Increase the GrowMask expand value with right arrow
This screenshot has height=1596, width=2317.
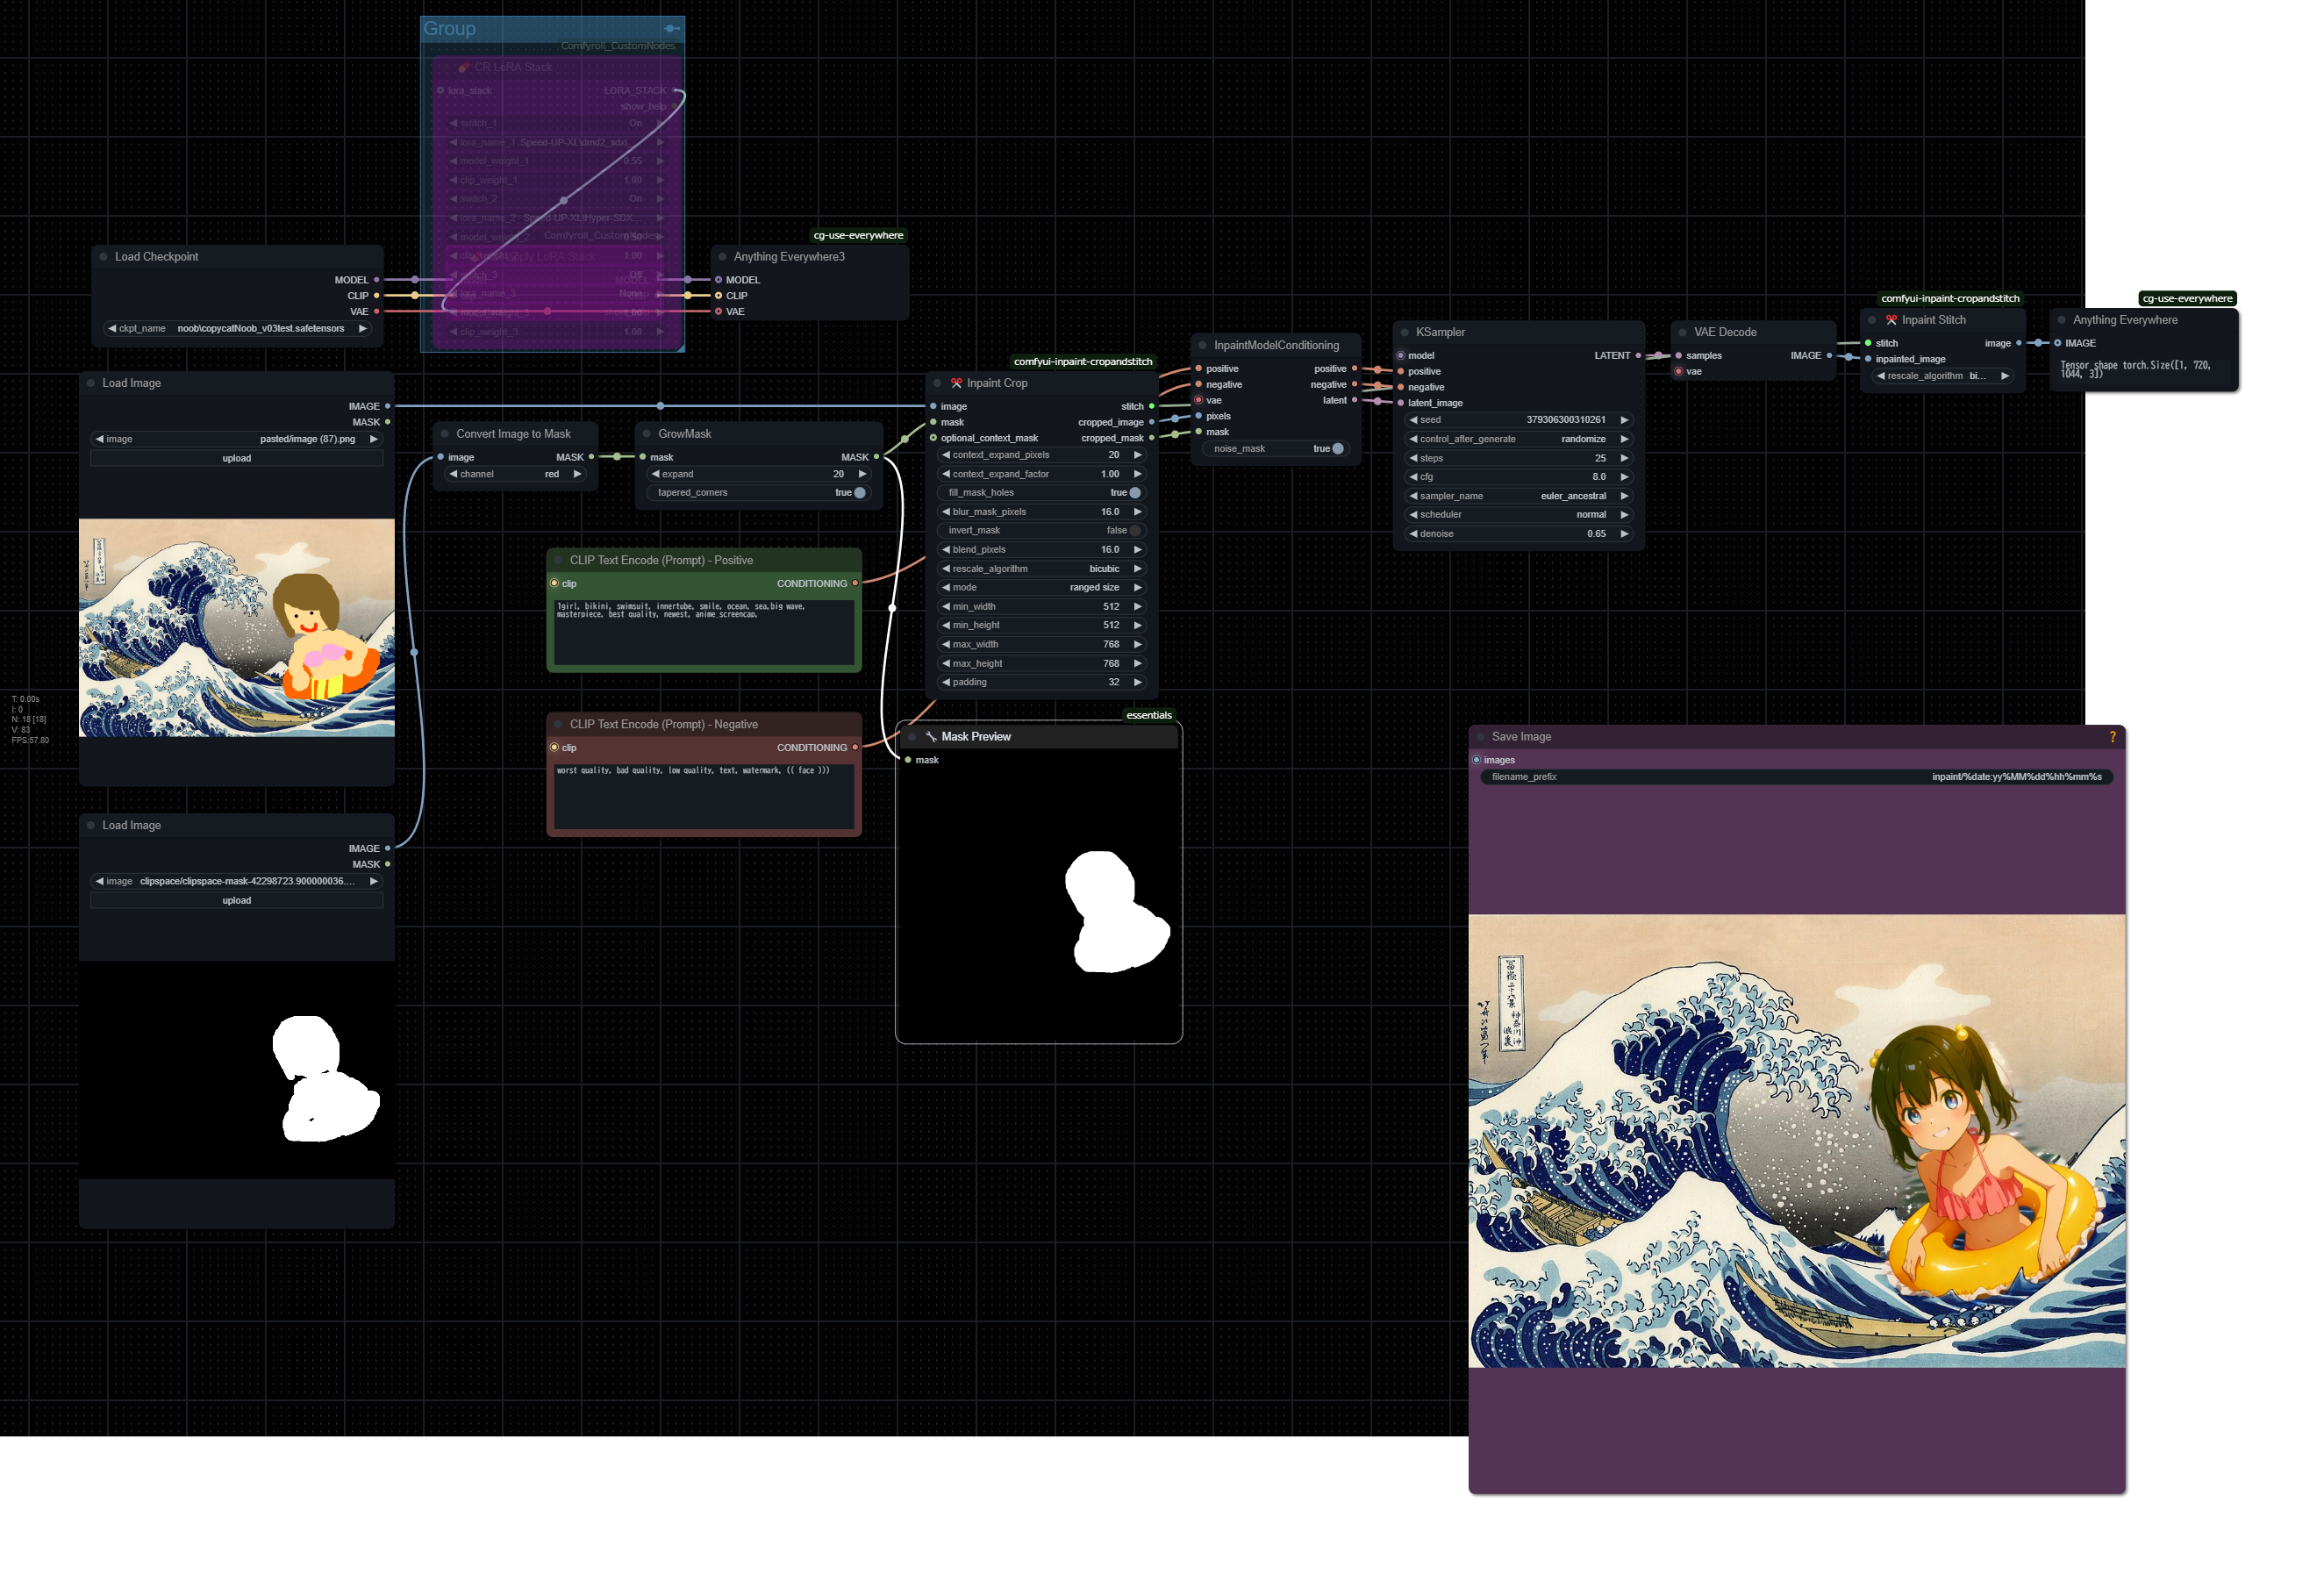862,474
